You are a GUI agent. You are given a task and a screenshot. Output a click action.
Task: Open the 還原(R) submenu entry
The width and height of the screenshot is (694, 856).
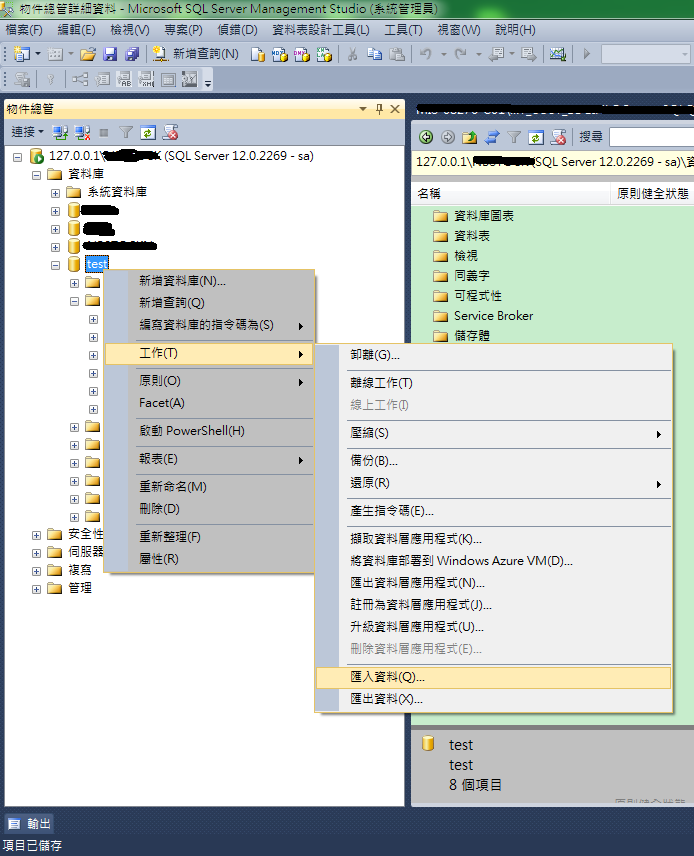[493, 483]
